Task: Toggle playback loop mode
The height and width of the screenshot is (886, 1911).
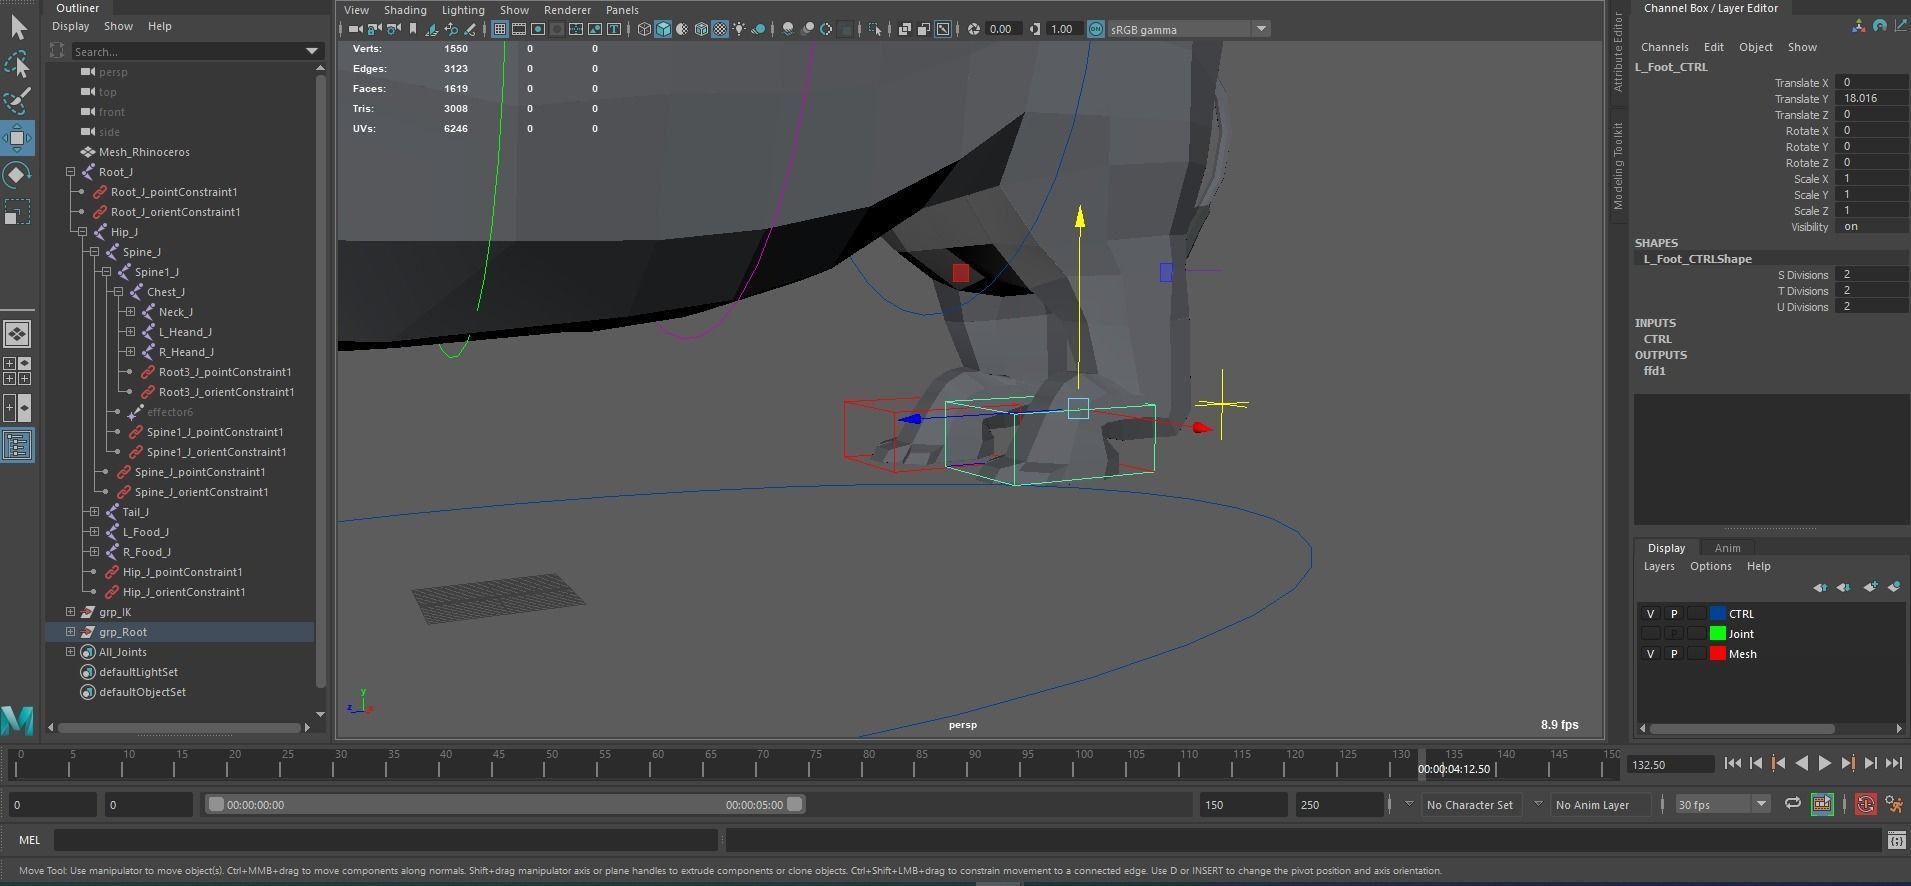Action: click(x=1792, y=804)
